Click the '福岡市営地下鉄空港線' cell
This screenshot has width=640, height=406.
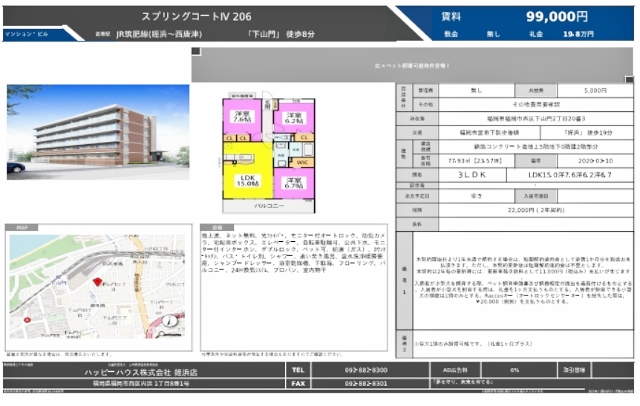(x=489, y=133)
